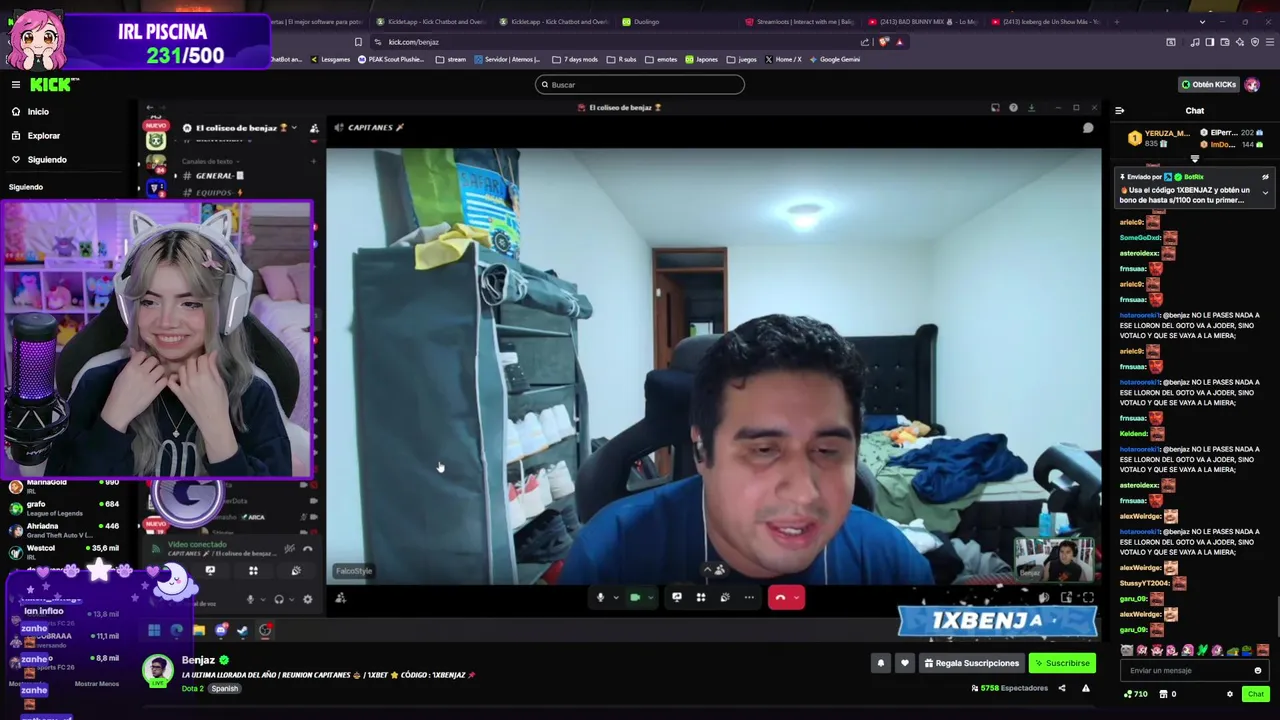Open the 7 days mods bookmark folder
Viewport: 1280px width, 720px height.
[x=576, y=59]
